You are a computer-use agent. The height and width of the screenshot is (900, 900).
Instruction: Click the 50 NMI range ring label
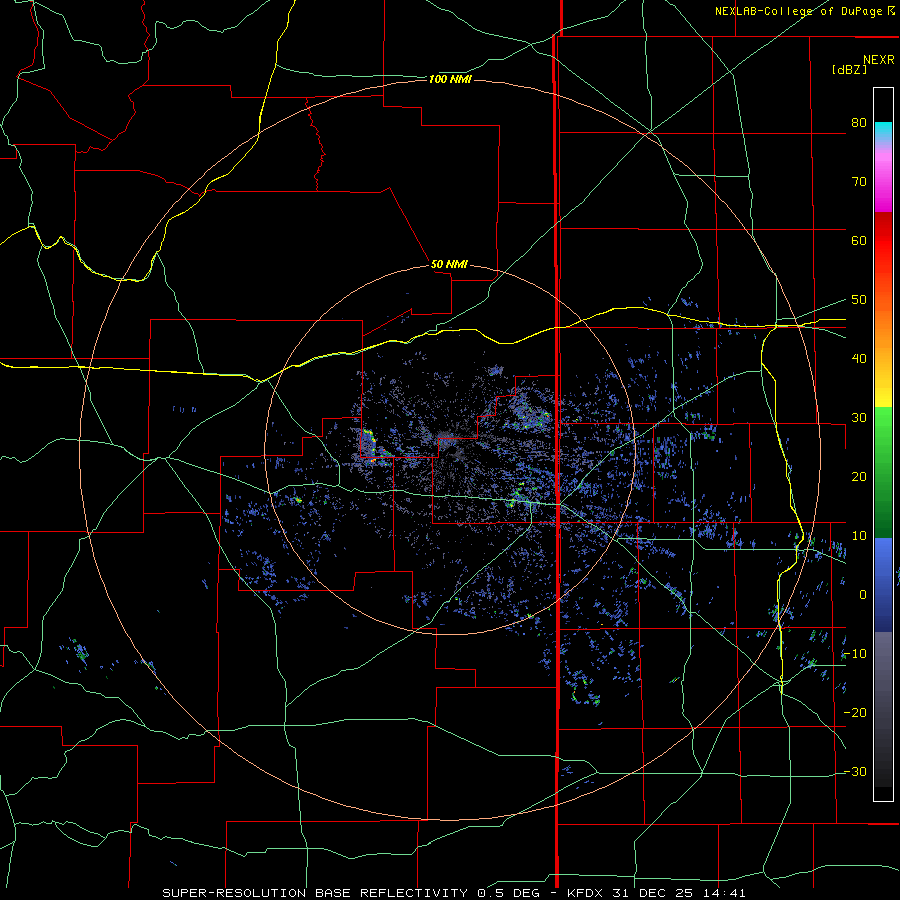[449, 265]
